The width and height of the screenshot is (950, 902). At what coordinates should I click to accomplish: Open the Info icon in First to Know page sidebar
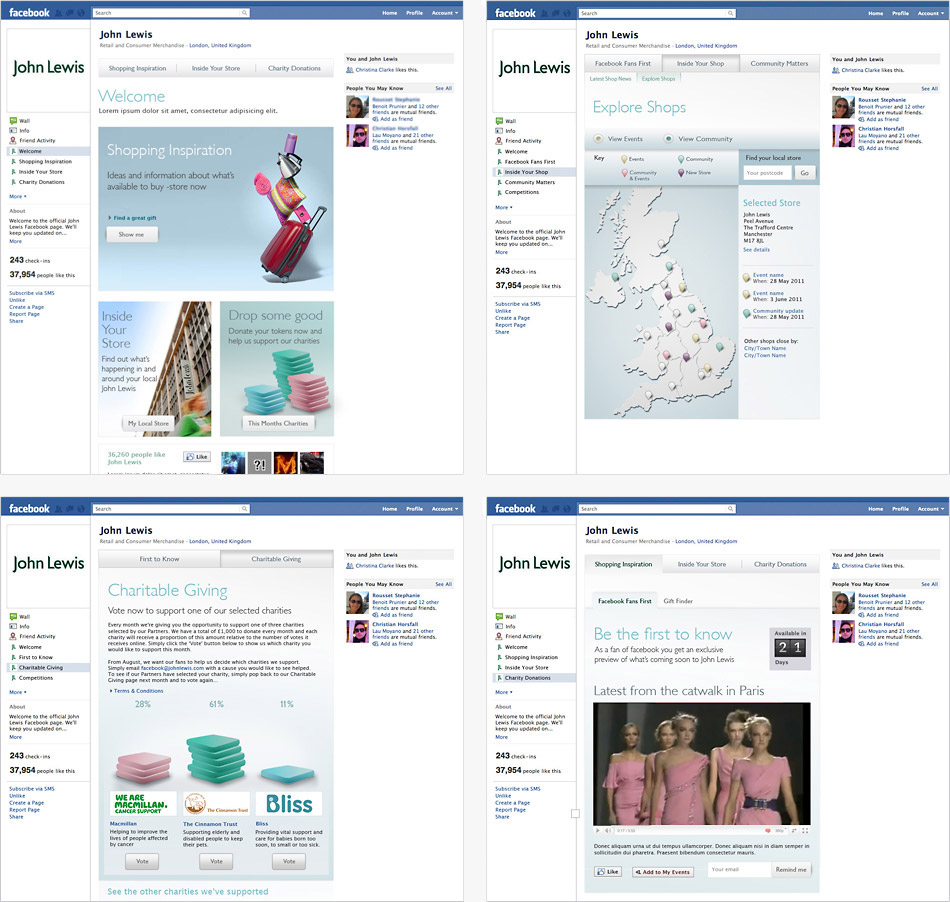[499, 626]
